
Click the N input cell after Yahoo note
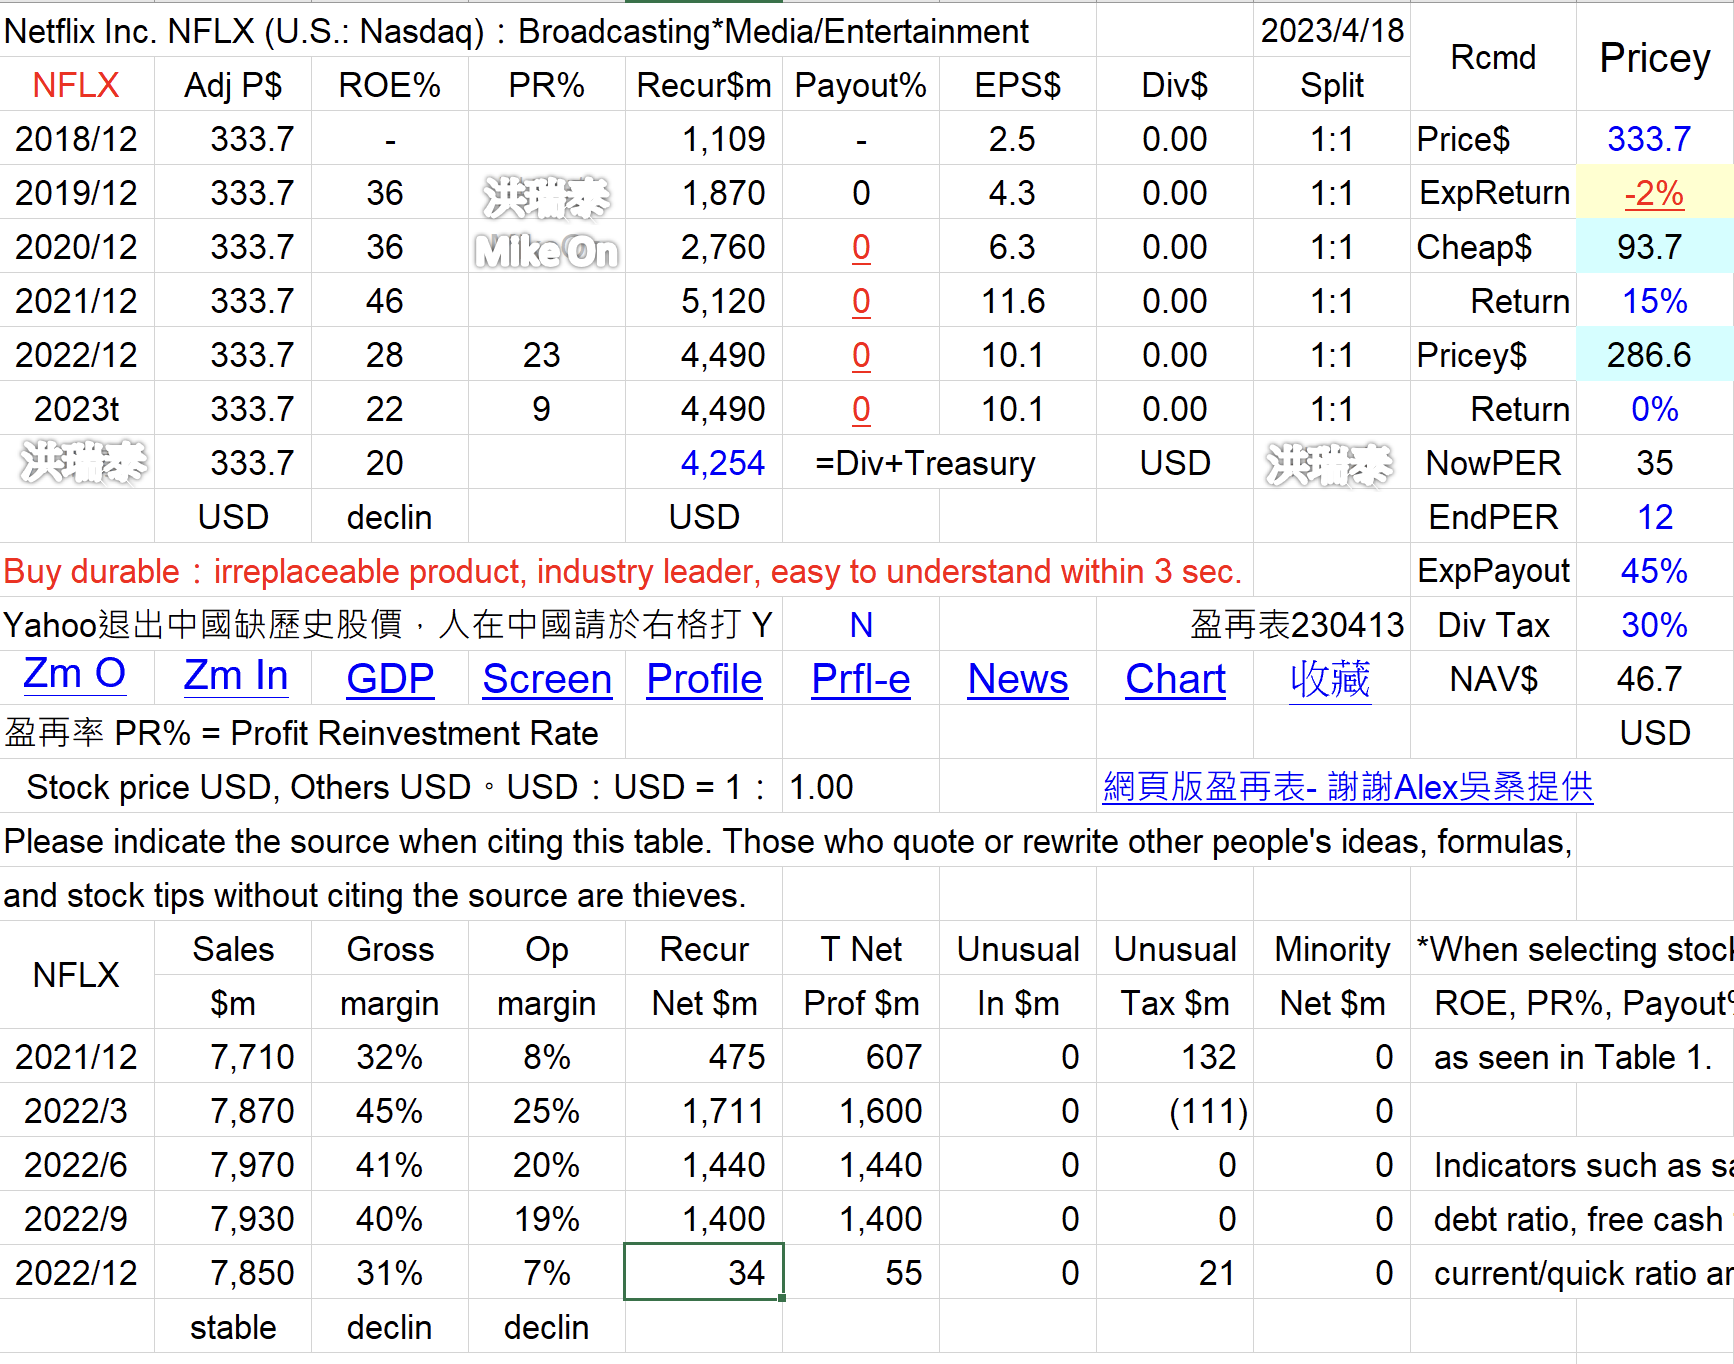click(861, 625)
